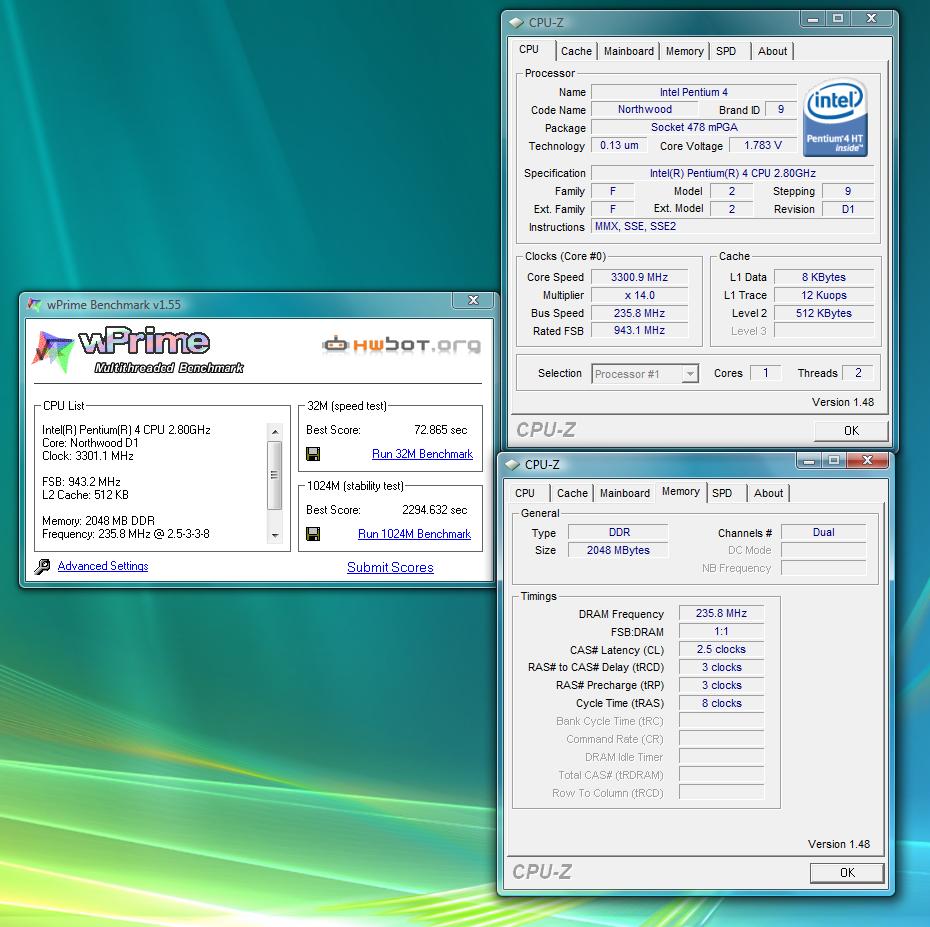Close the wPrime Benchmark window
Image resolution: width=930 pixels, height=927 pixels.
473,300
